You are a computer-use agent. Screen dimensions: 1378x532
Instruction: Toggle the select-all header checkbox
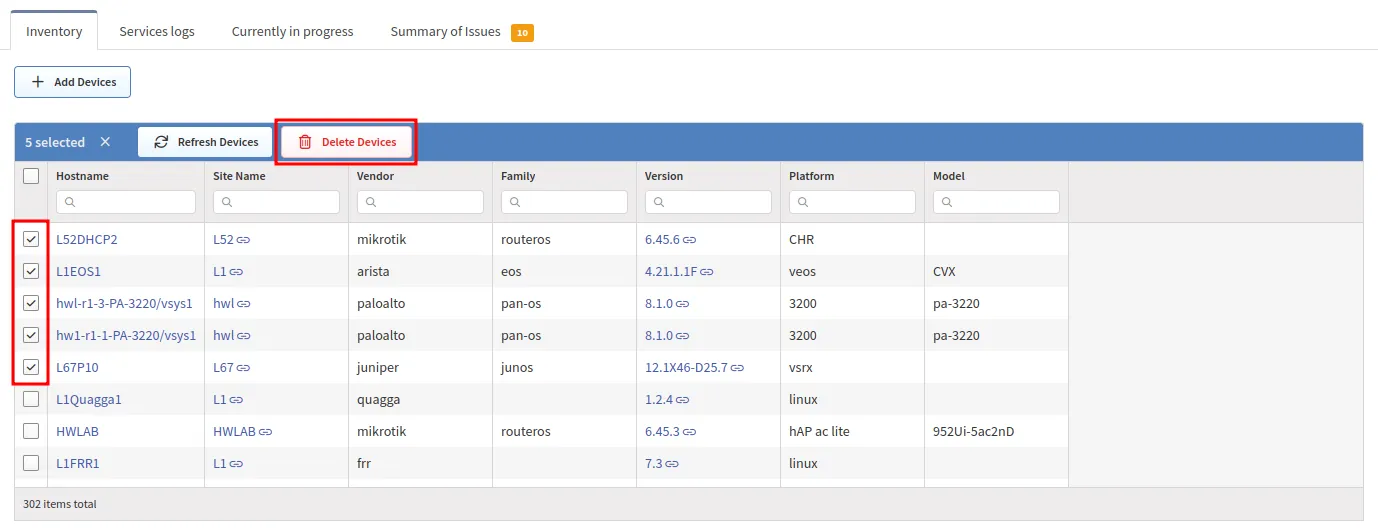[x=31, y=176]
